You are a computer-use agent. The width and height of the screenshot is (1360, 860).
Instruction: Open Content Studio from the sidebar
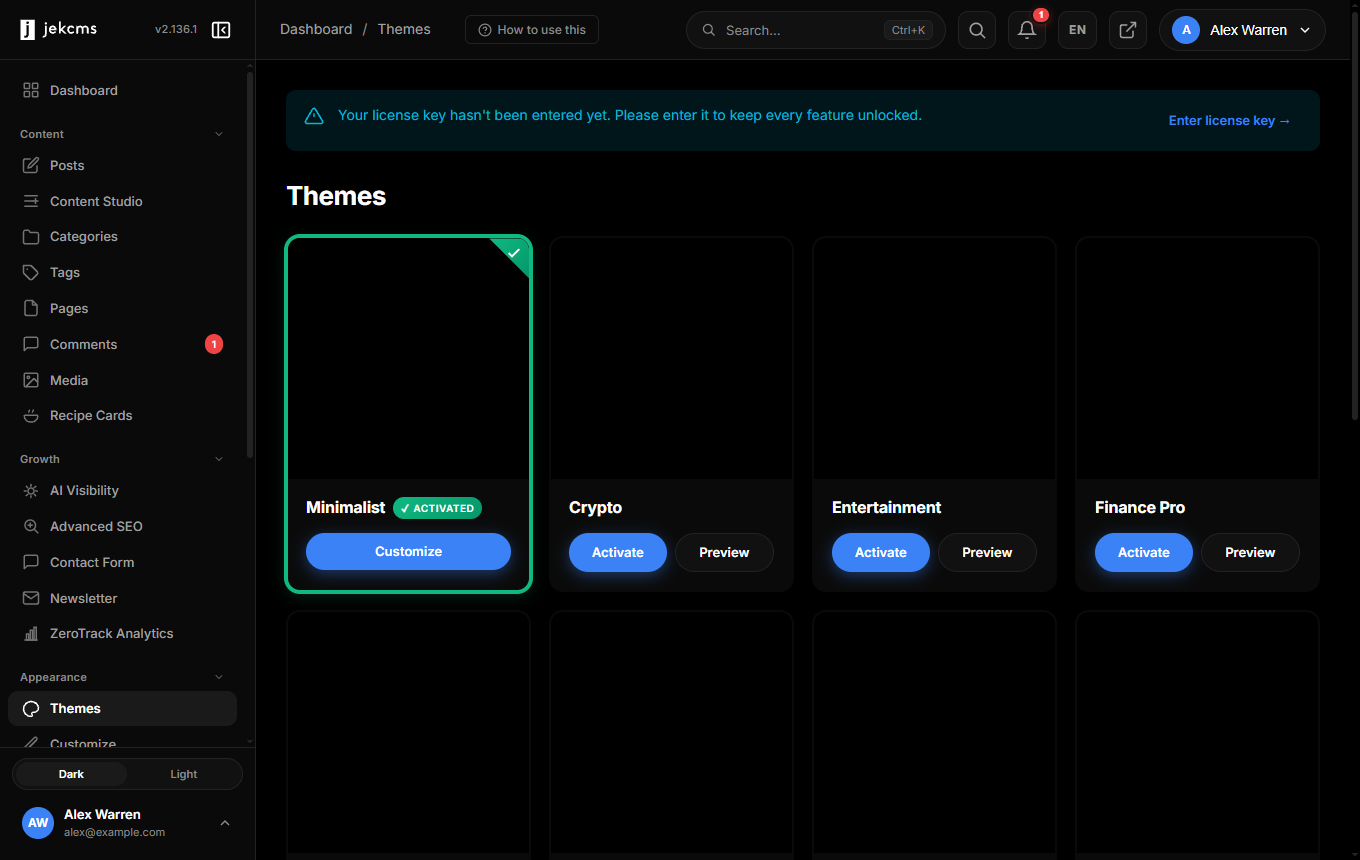tap(122, 201)
